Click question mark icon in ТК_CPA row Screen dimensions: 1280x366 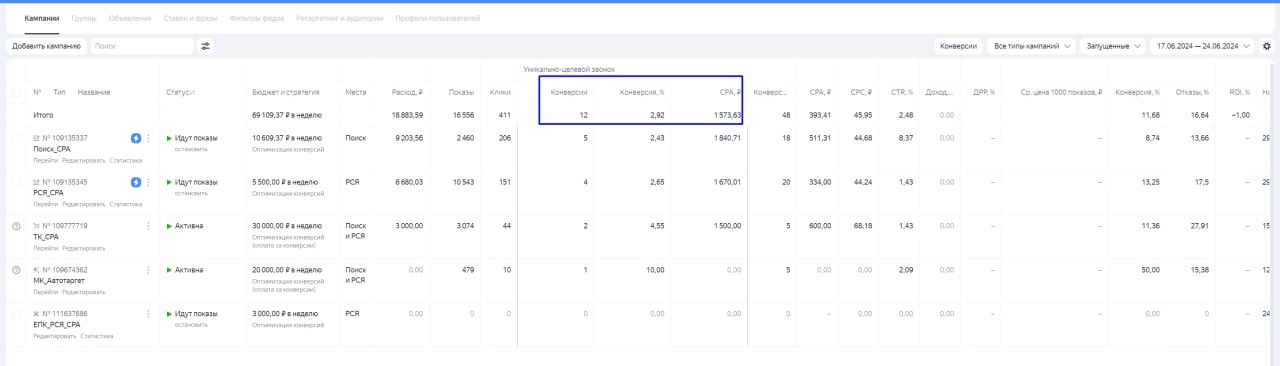coord(16,226)
